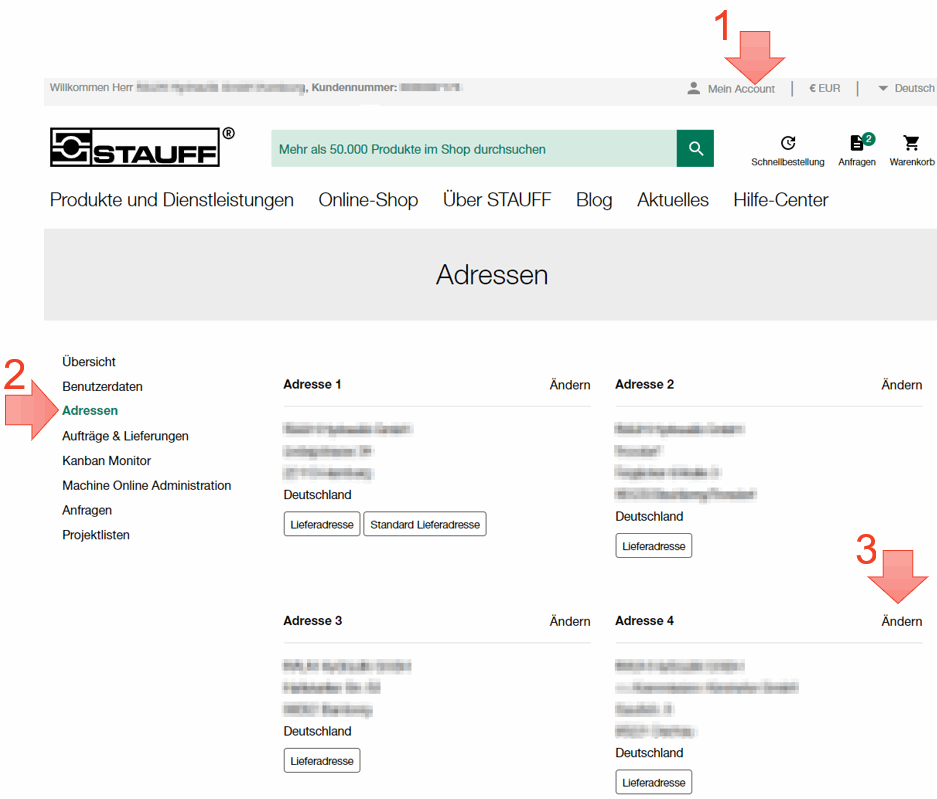Select the € EUR currency option

pos(825,88)
